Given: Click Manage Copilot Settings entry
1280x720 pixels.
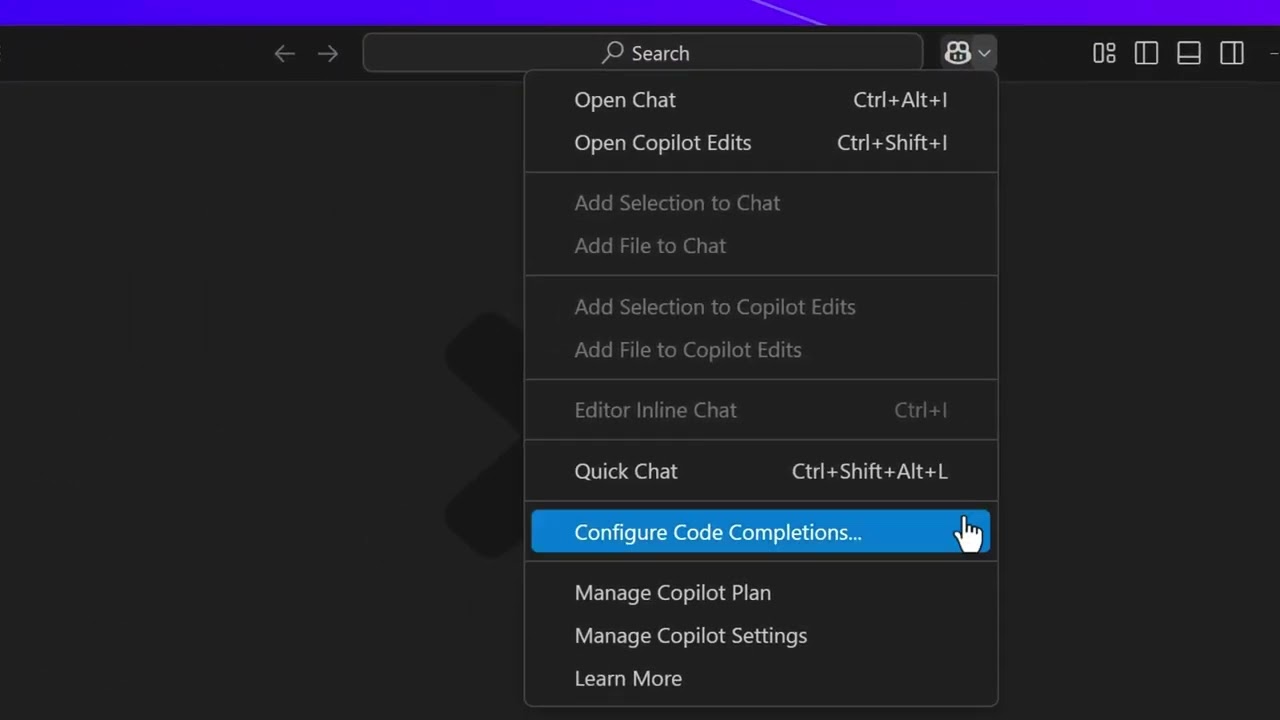Looking at the screenshot, I should [690, 636].
